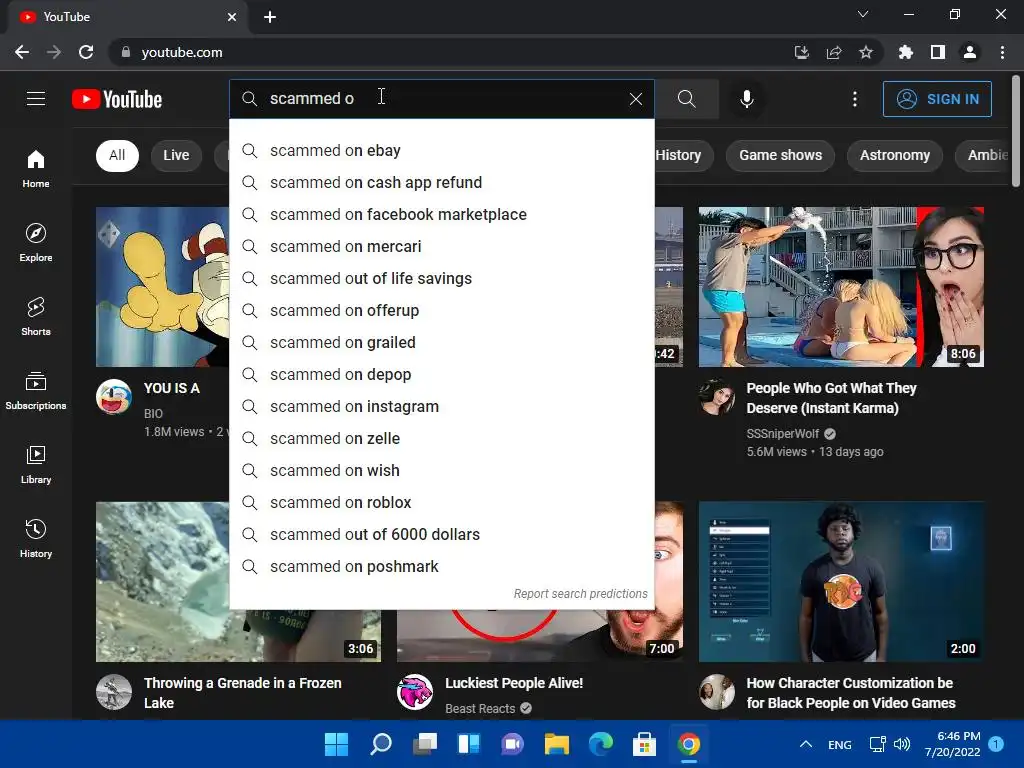The width and height of the screenshot is (1024, 768).
Task: Open Subscriptions in the sidebar
Action: point(36,391)
